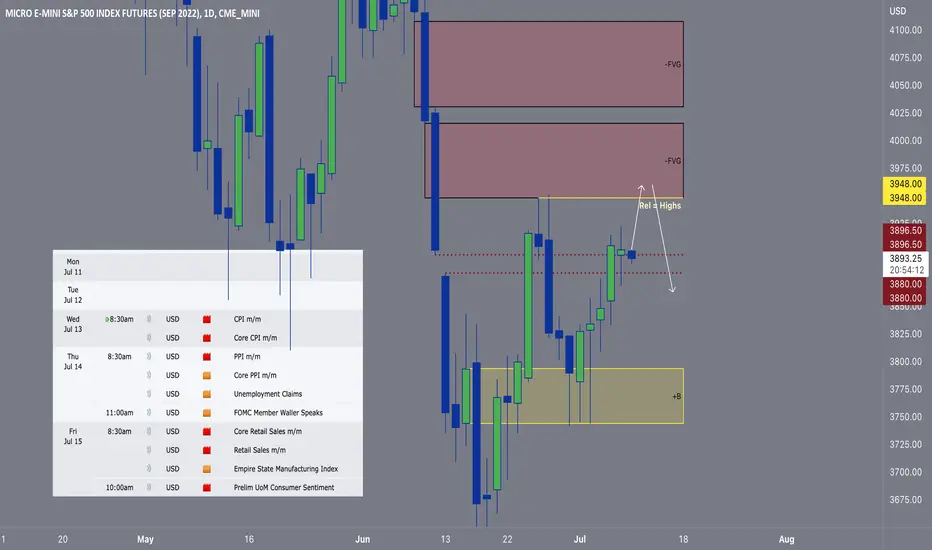
Task: Click the 8:30am time in the Wed Jul 13 row
Action: (x=121, y=319)
